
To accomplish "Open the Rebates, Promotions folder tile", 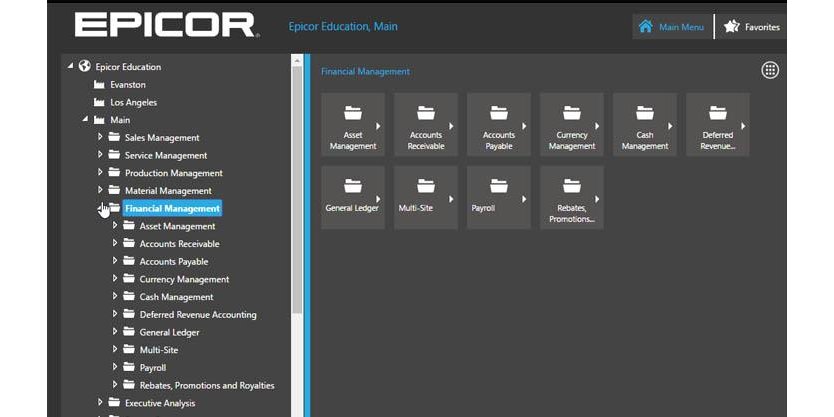I will [x=572, y=197].
